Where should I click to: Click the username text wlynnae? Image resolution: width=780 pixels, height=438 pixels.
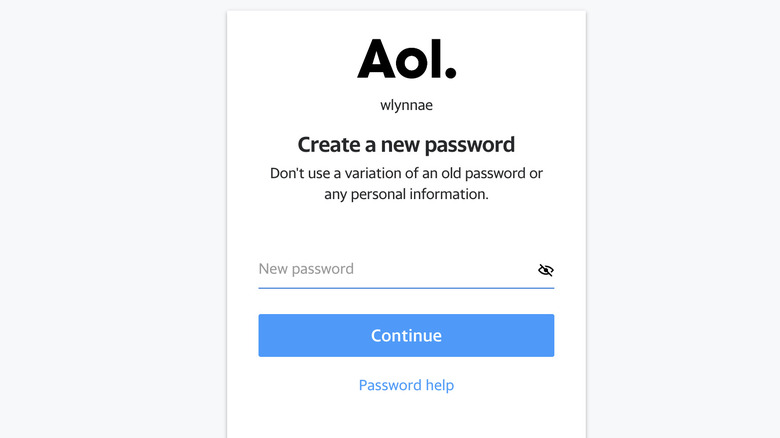(406, 105)
